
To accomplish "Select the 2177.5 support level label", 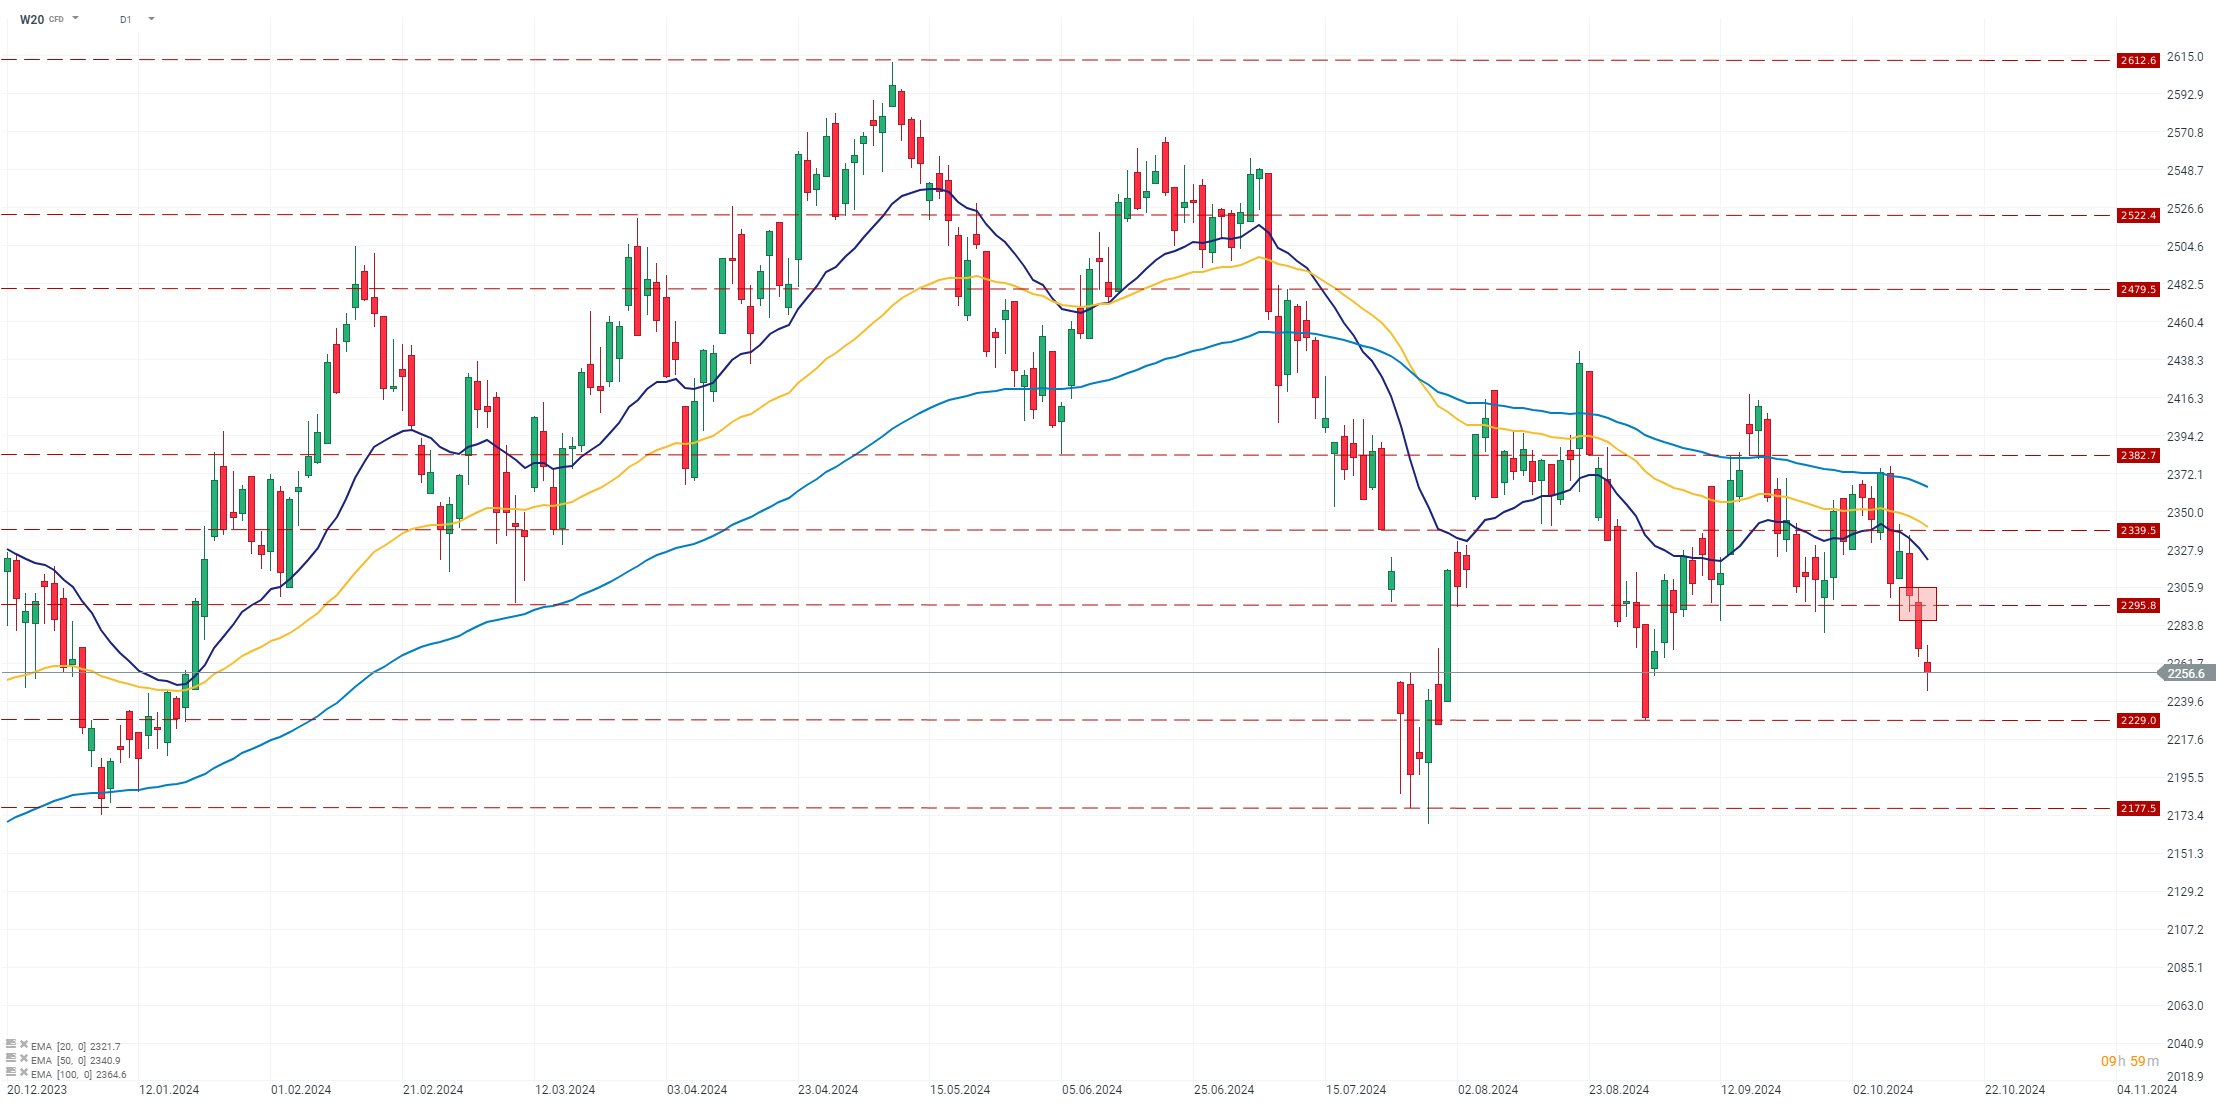I will (x=2138, y=809).
